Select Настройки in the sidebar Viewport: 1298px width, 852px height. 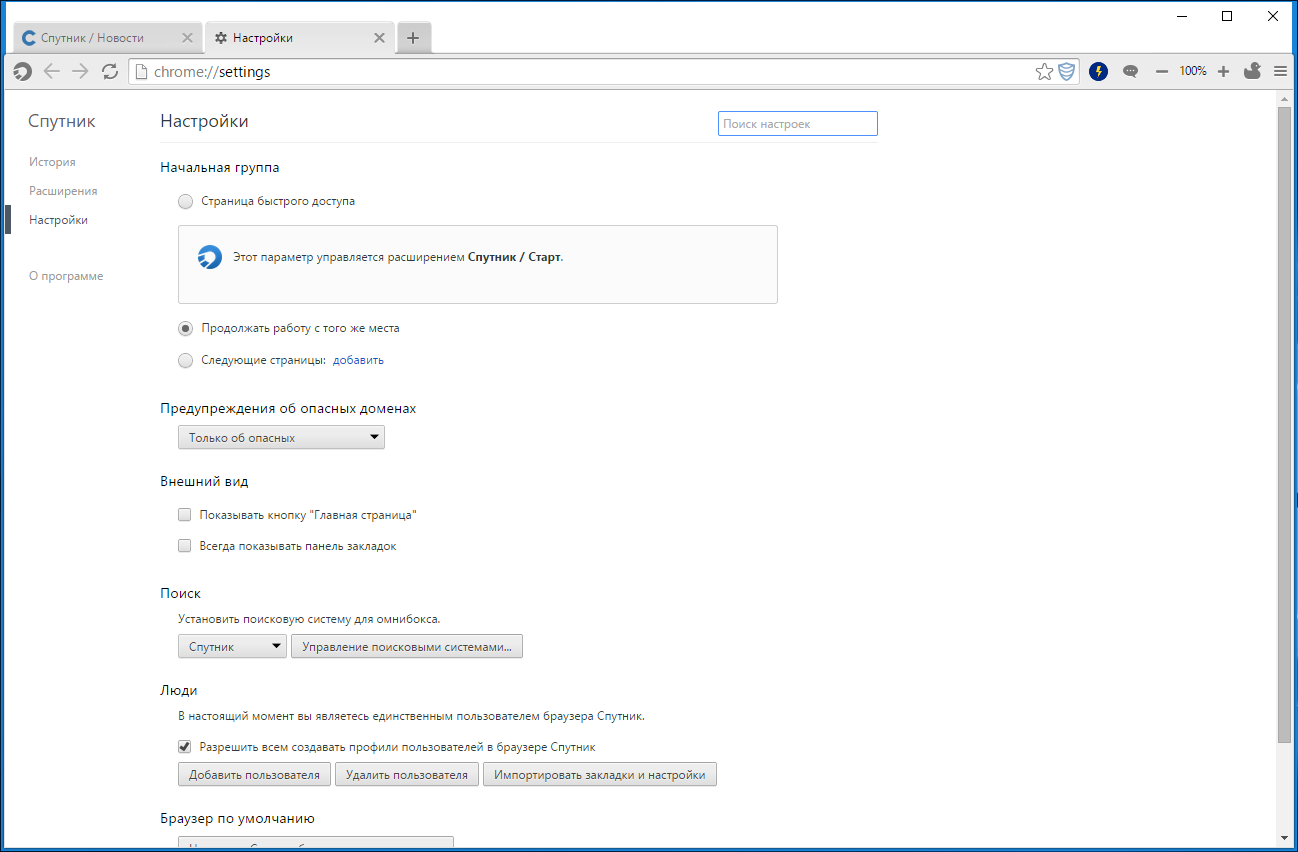click(x=58, y=220)
